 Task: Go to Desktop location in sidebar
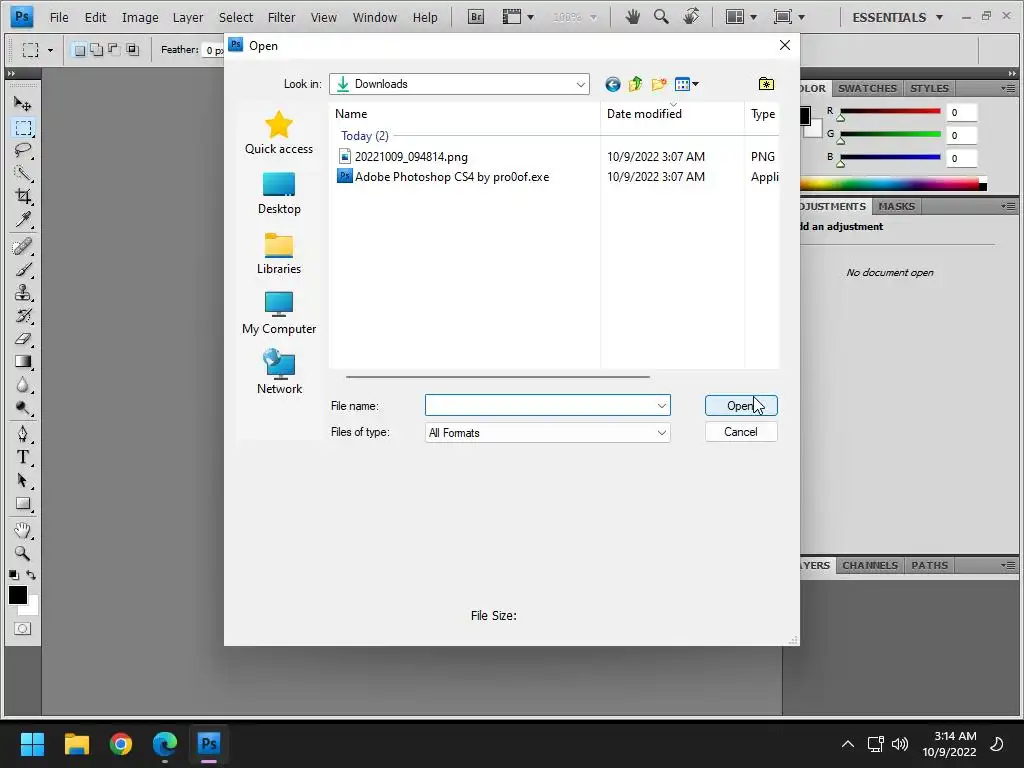tap(279, 193)
